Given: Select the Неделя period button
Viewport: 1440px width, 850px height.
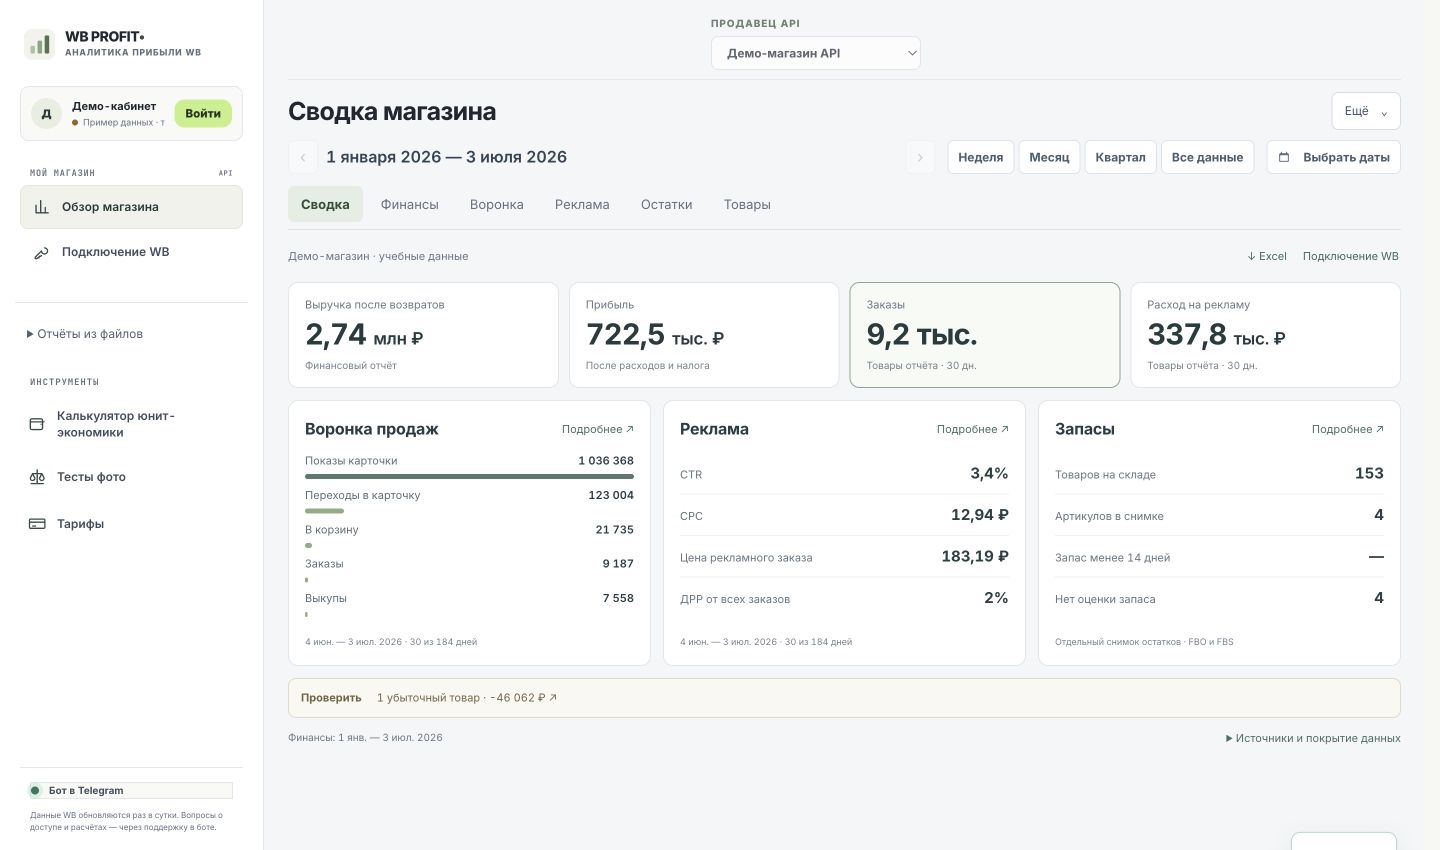Looking at the screenshot, I should click(x=981, y=157).
